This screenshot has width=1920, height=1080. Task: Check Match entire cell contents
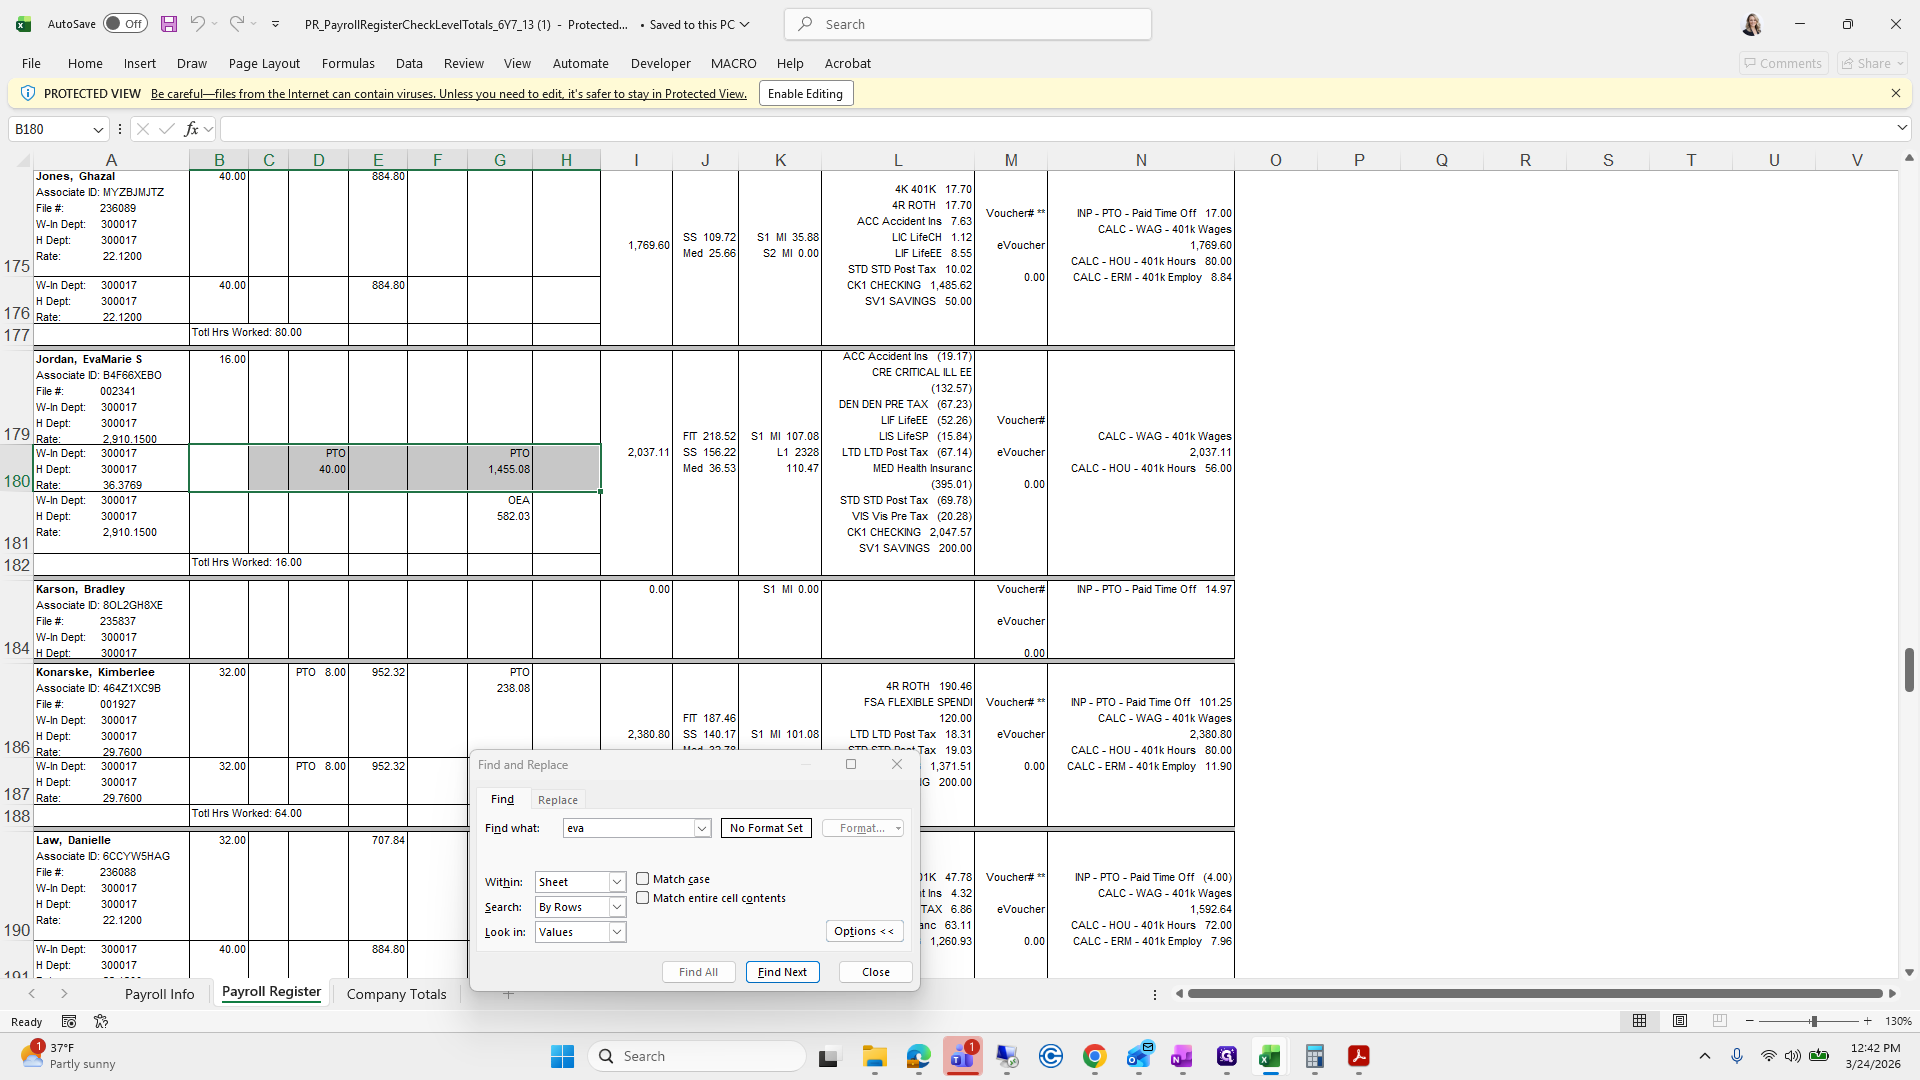point(643,898)
